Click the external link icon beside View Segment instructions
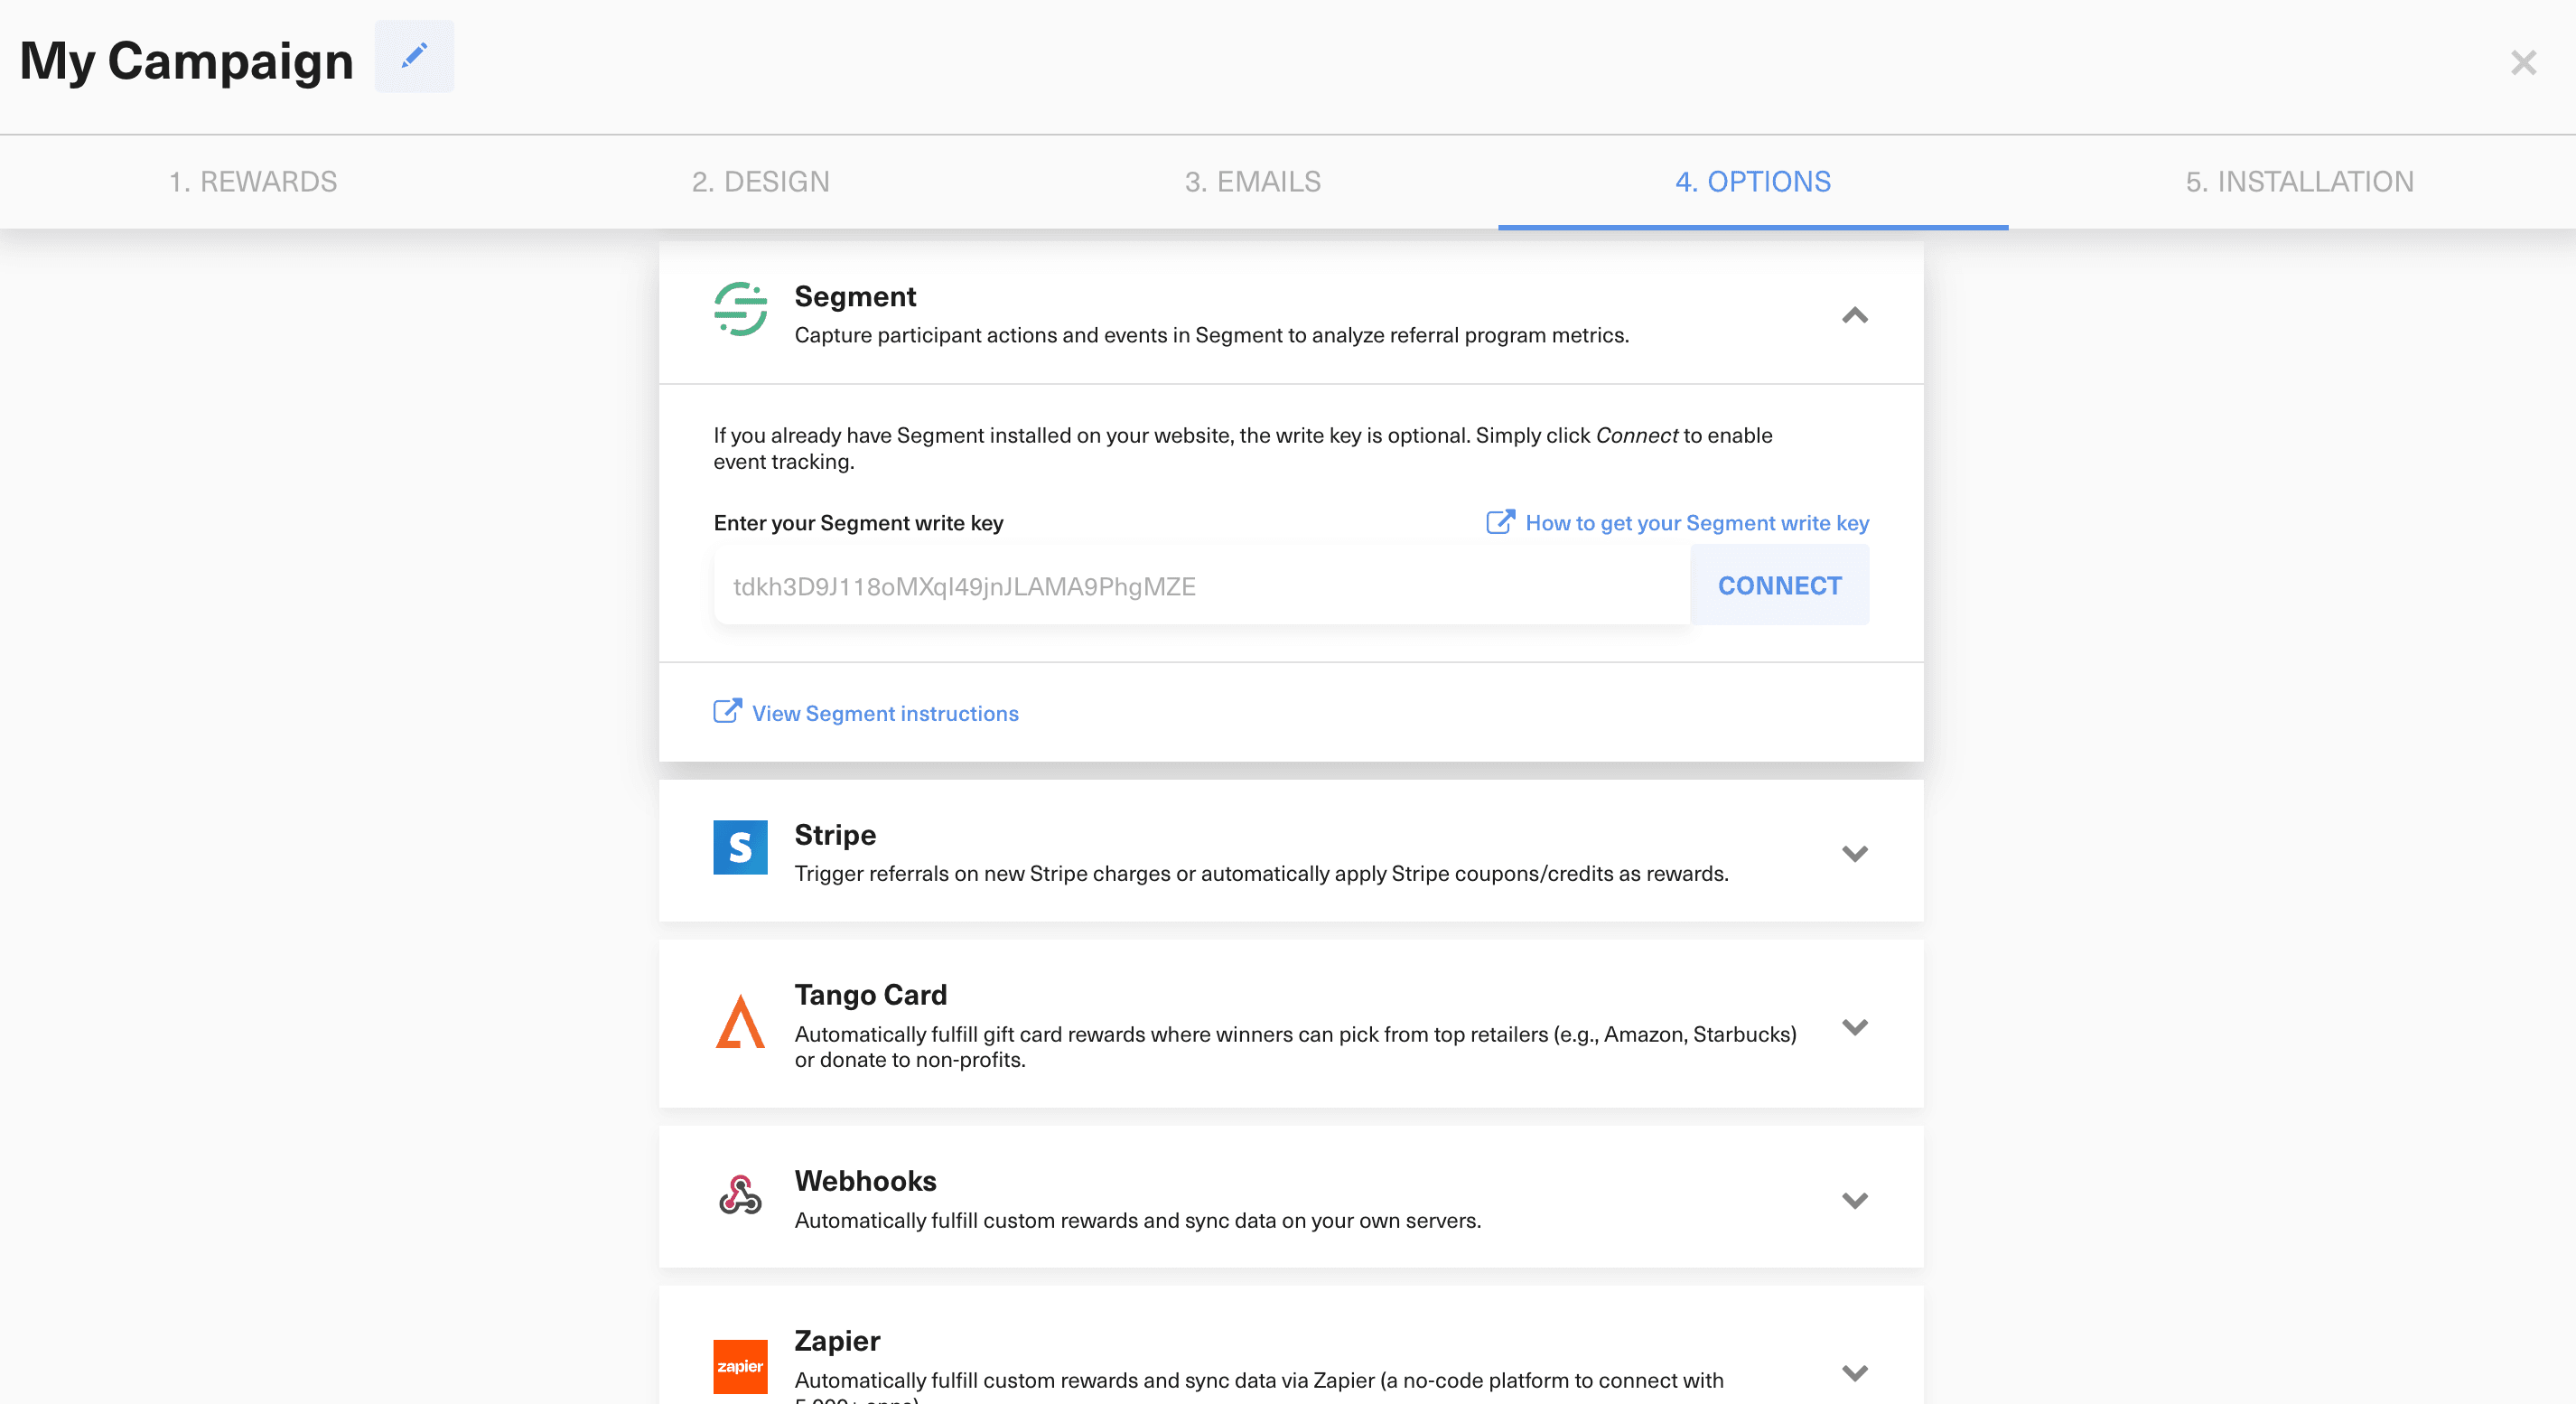This screenshot has width=2576, height=1404. point(727,711)
